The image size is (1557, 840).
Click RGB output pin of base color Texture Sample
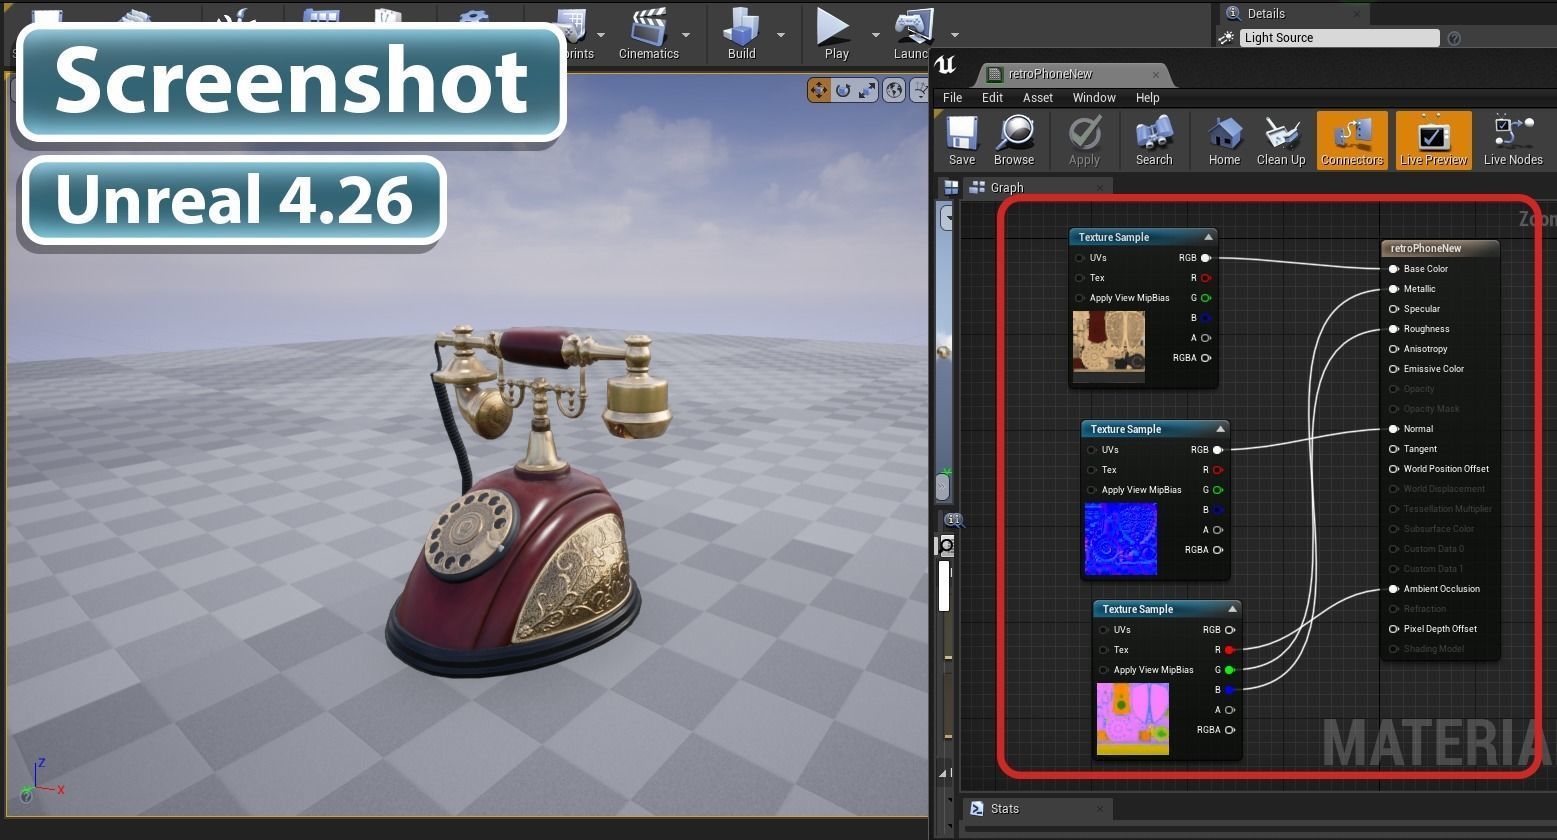pyautogui.click(x=1206, y=258)
